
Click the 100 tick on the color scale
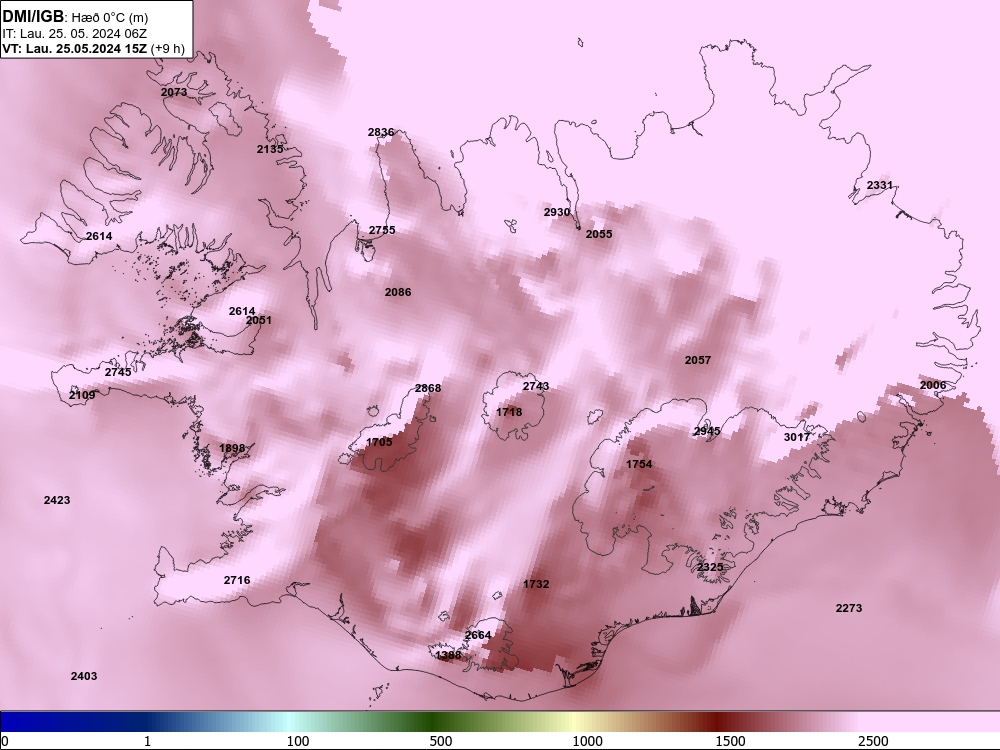[x=298, y=741]
